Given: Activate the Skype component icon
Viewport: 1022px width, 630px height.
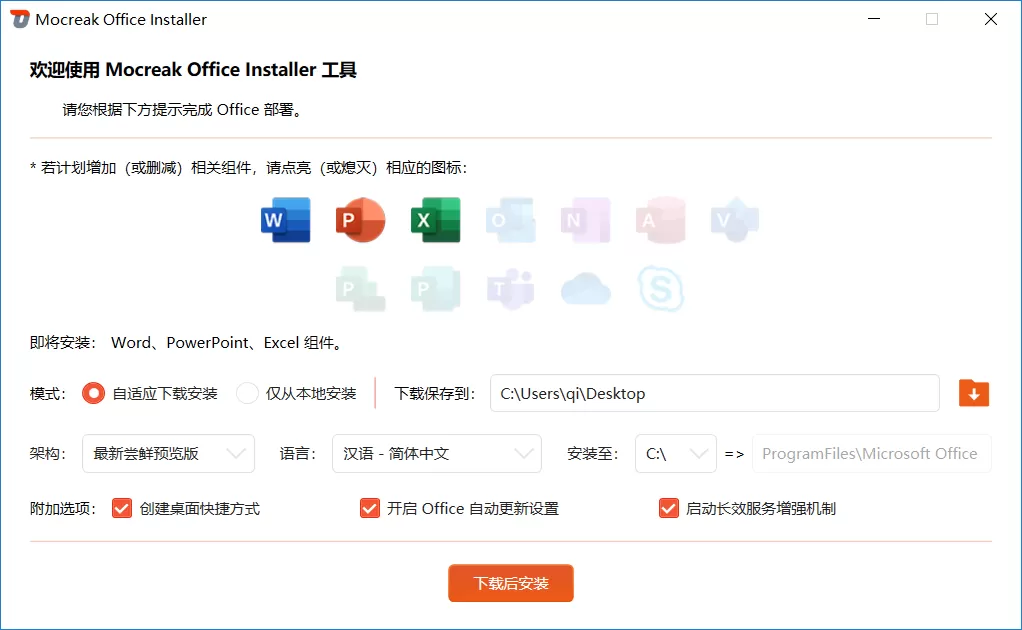Looking at the screenshot, I should 660,288.
